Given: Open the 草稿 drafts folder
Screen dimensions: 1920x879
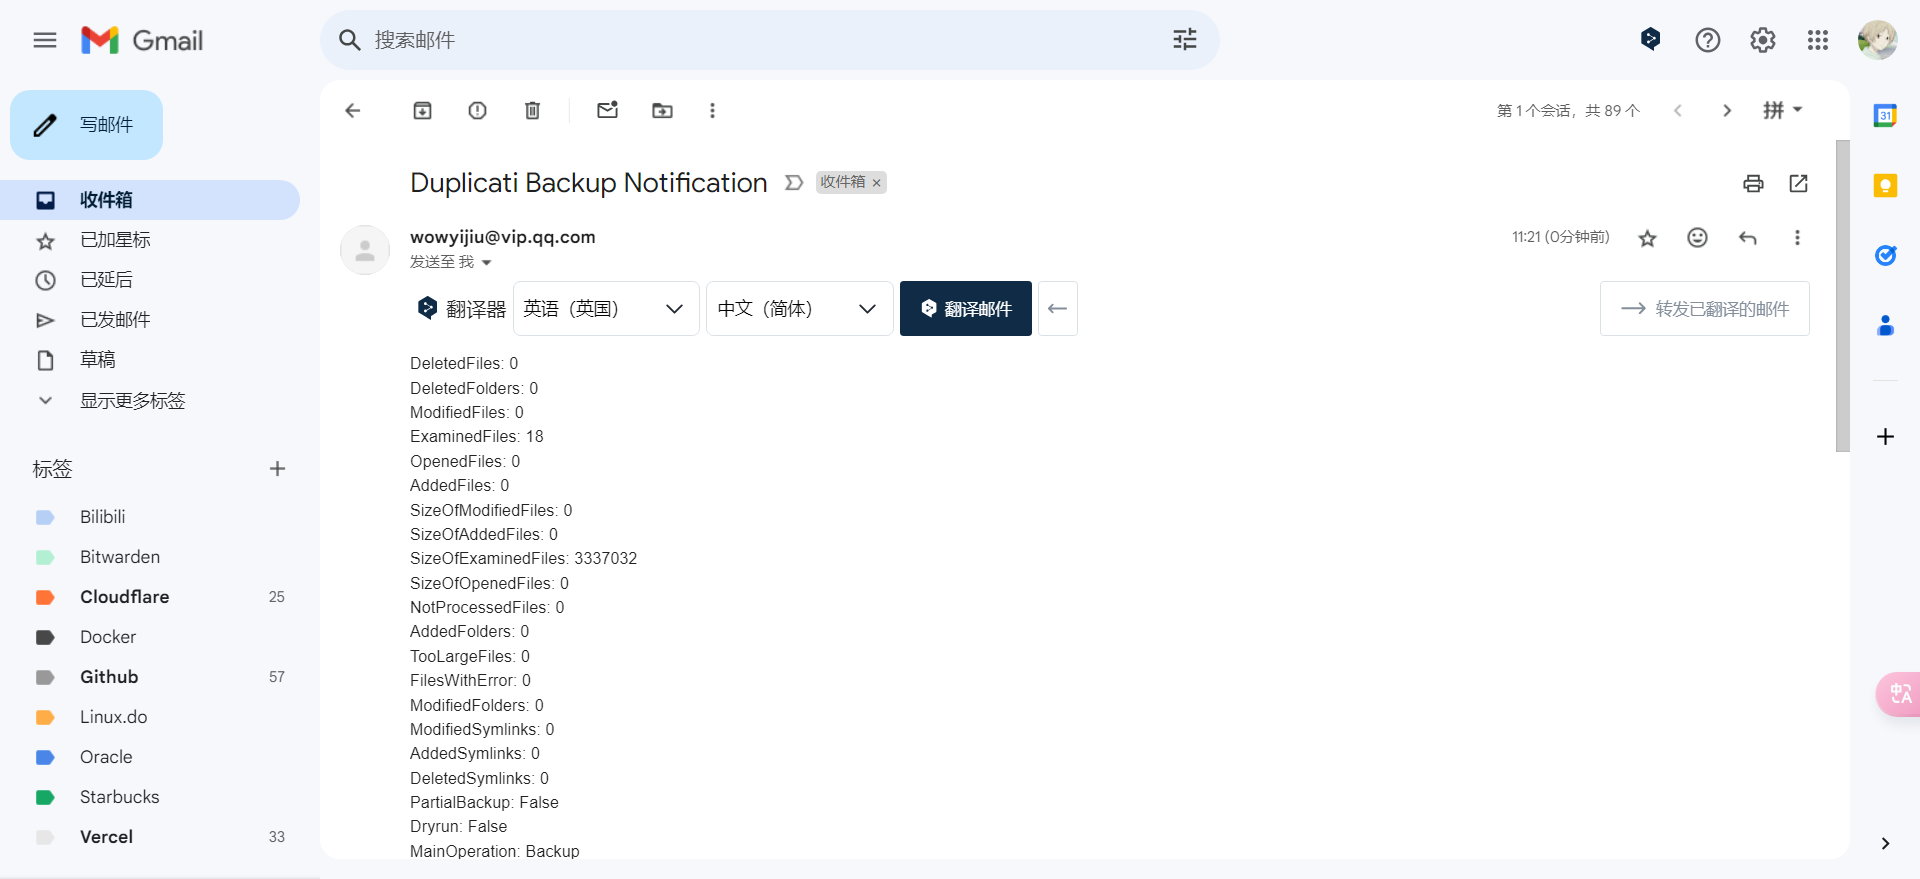Looking at the screenshot, I should click(150, 360).
